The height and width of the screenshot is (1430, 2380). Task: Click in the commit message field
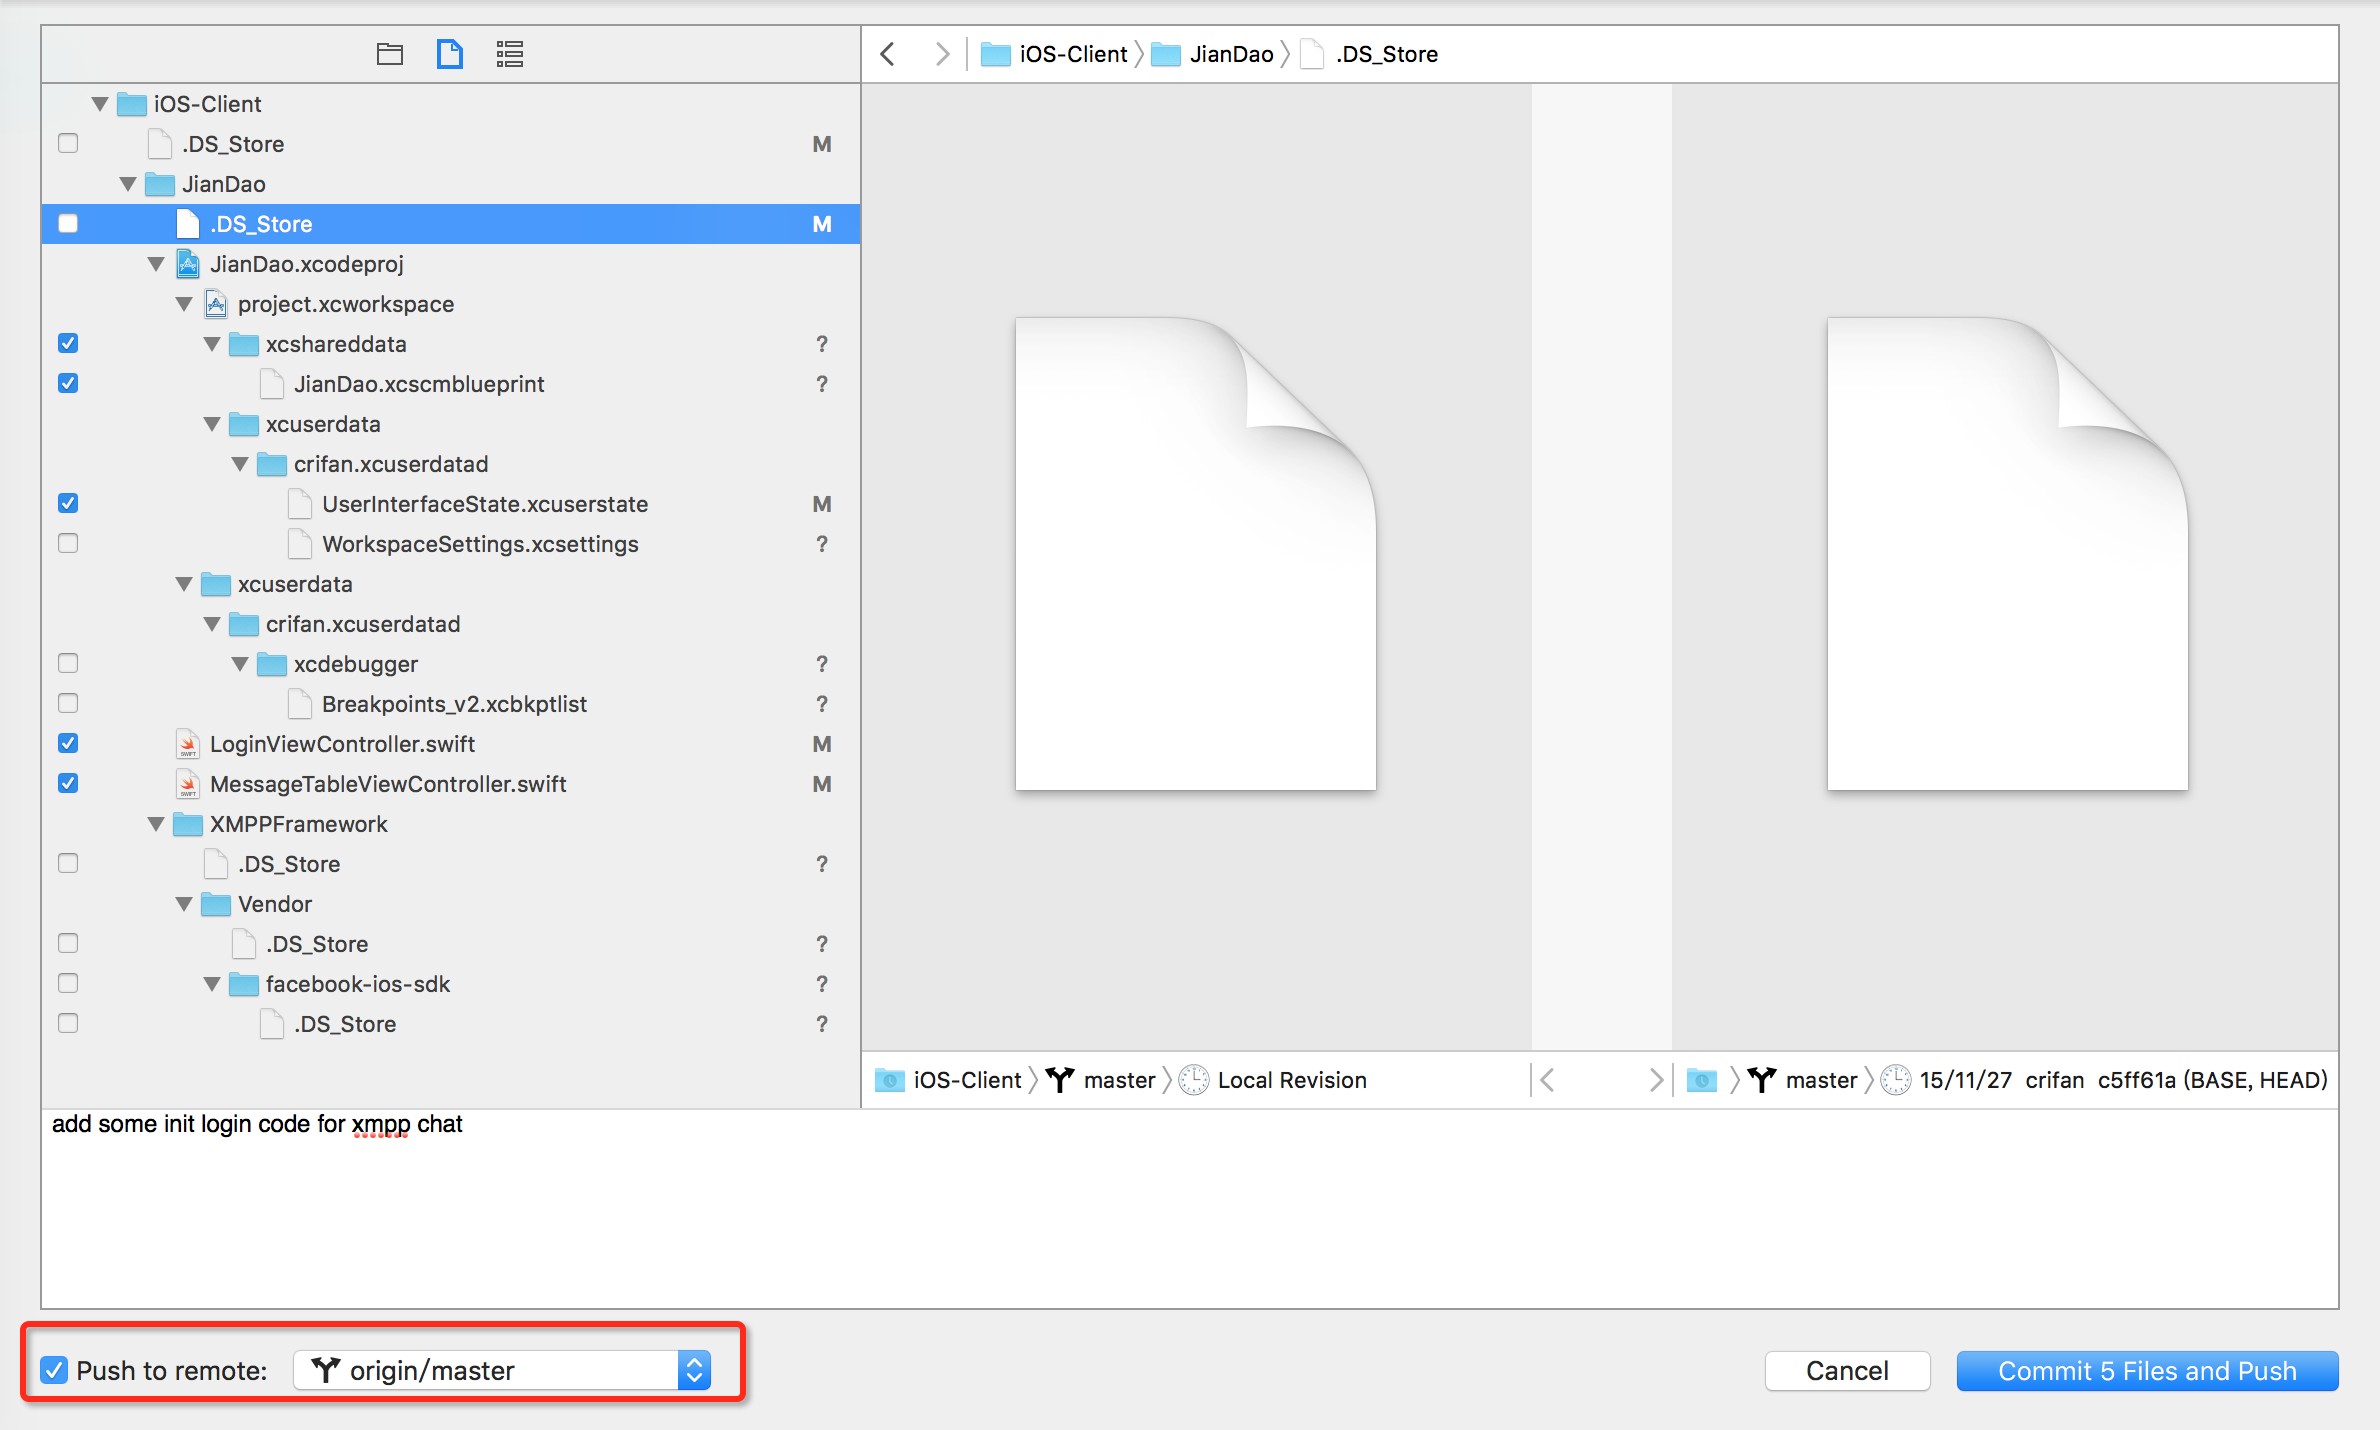pyautogui.click(x=1190, y=1208)
